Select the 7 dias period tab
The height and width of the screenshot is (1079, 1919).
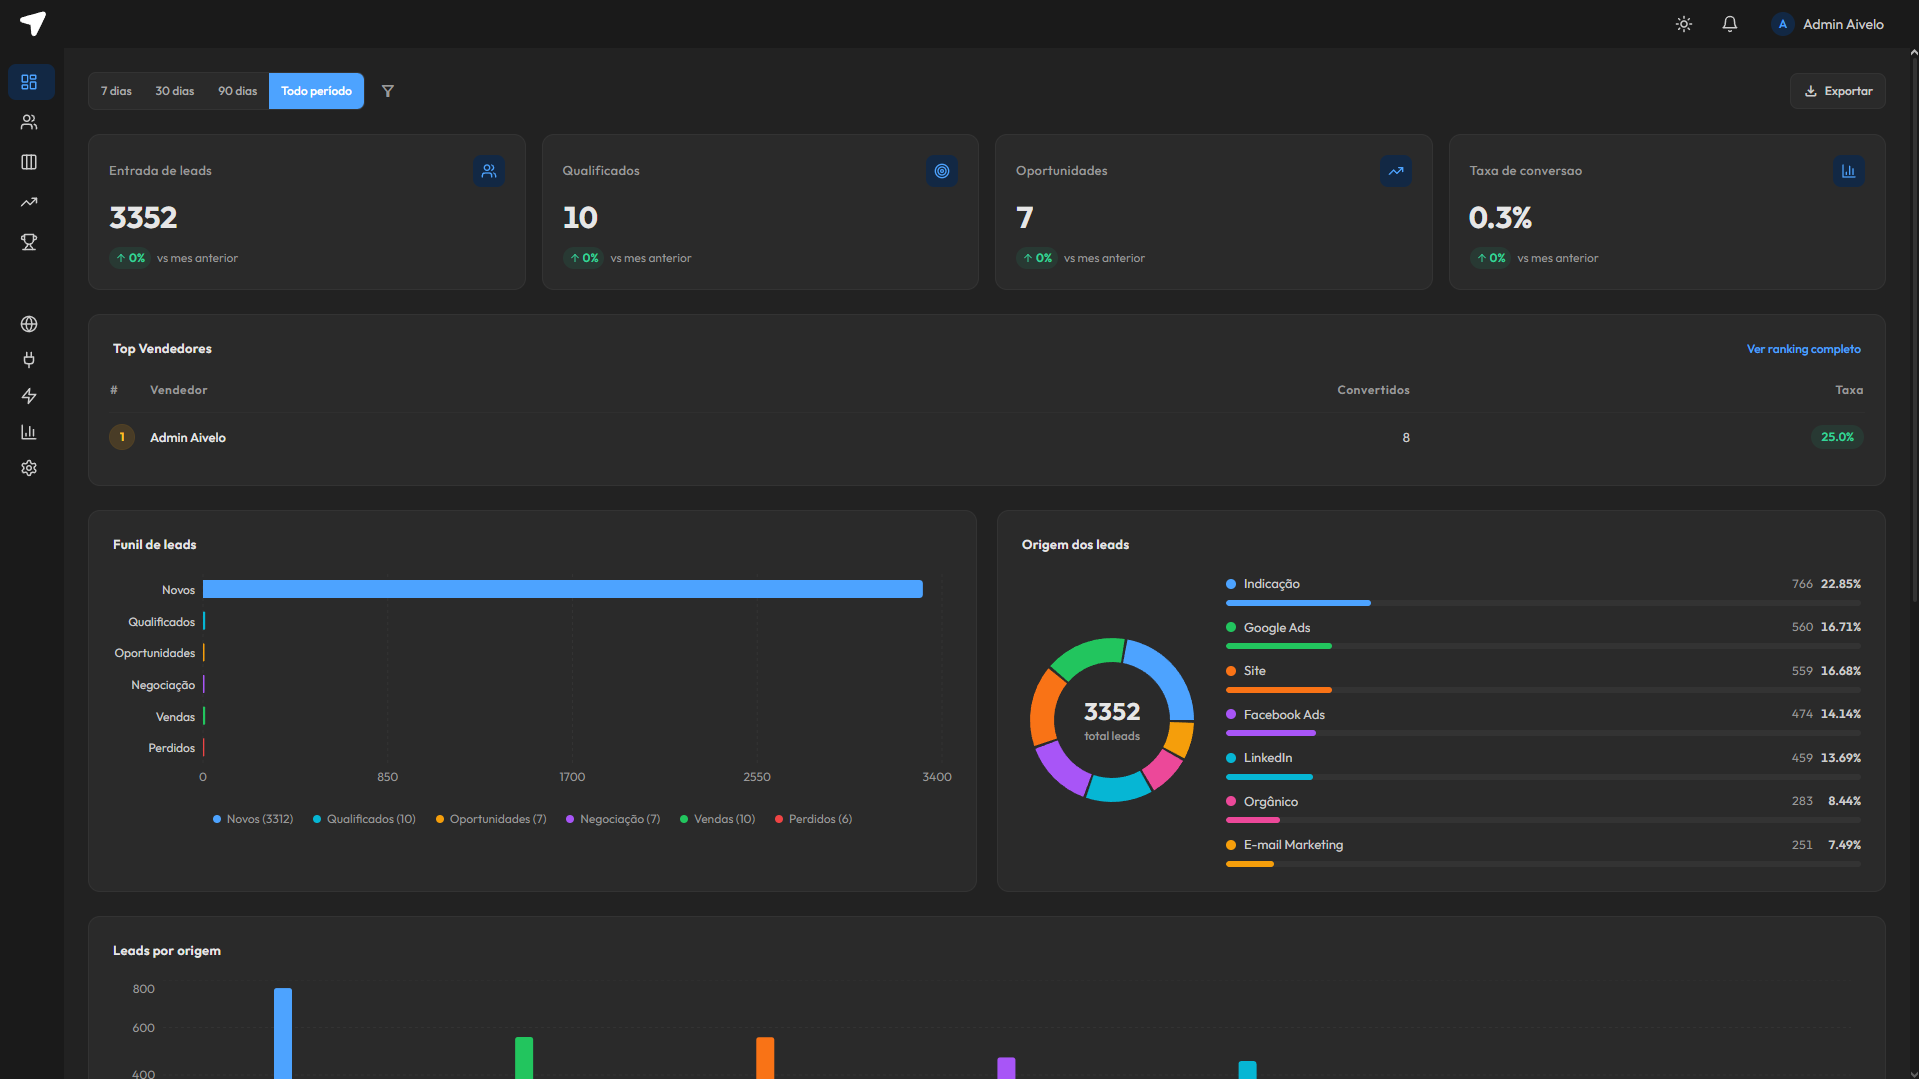tap(116, 91)
